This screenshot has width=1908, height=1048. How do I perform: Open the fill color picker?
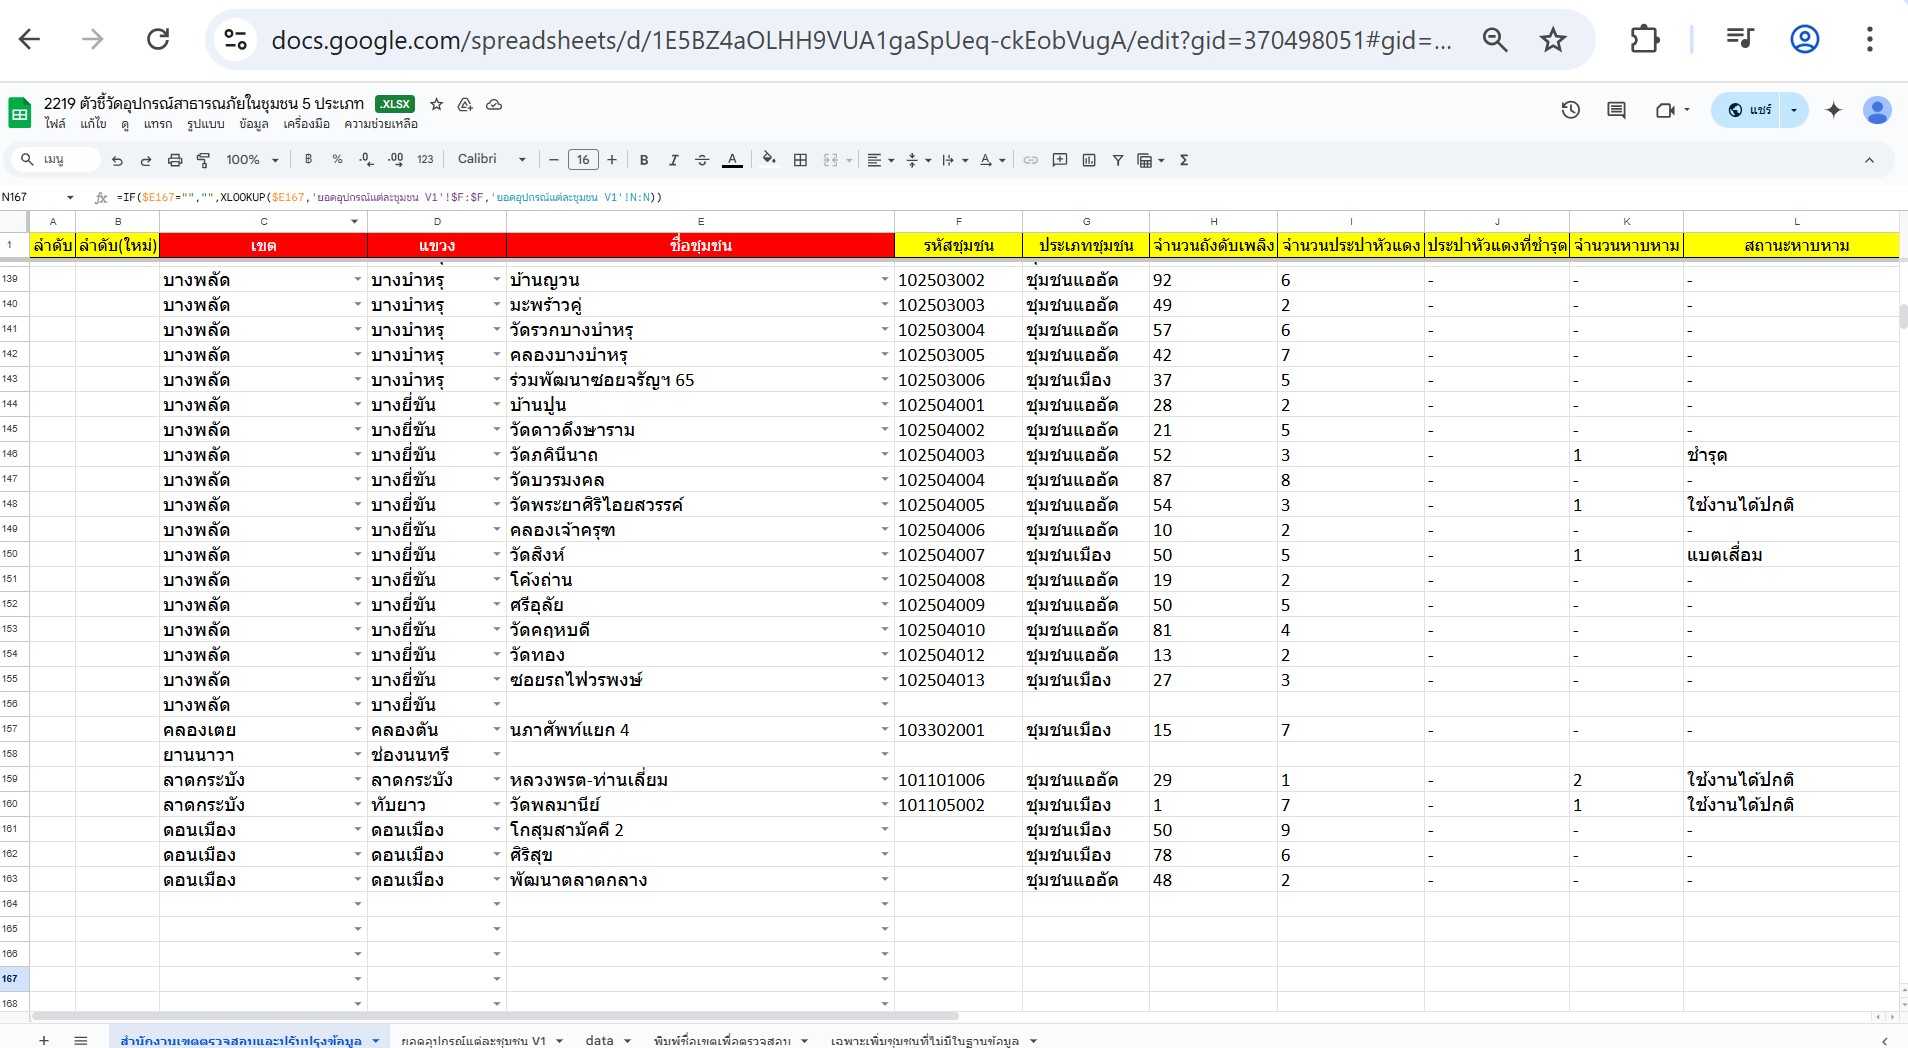coord(769,160)
